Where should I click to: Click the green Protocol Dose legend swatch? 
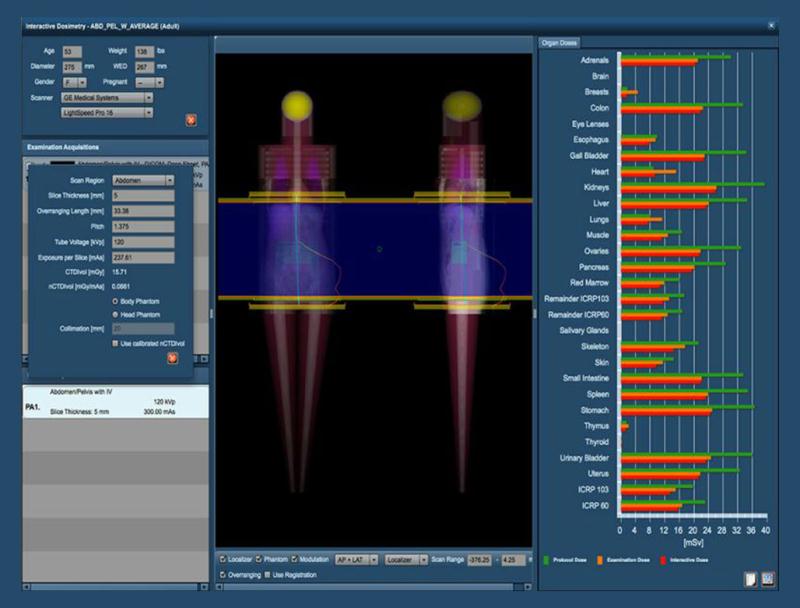(x=545, y=558)
